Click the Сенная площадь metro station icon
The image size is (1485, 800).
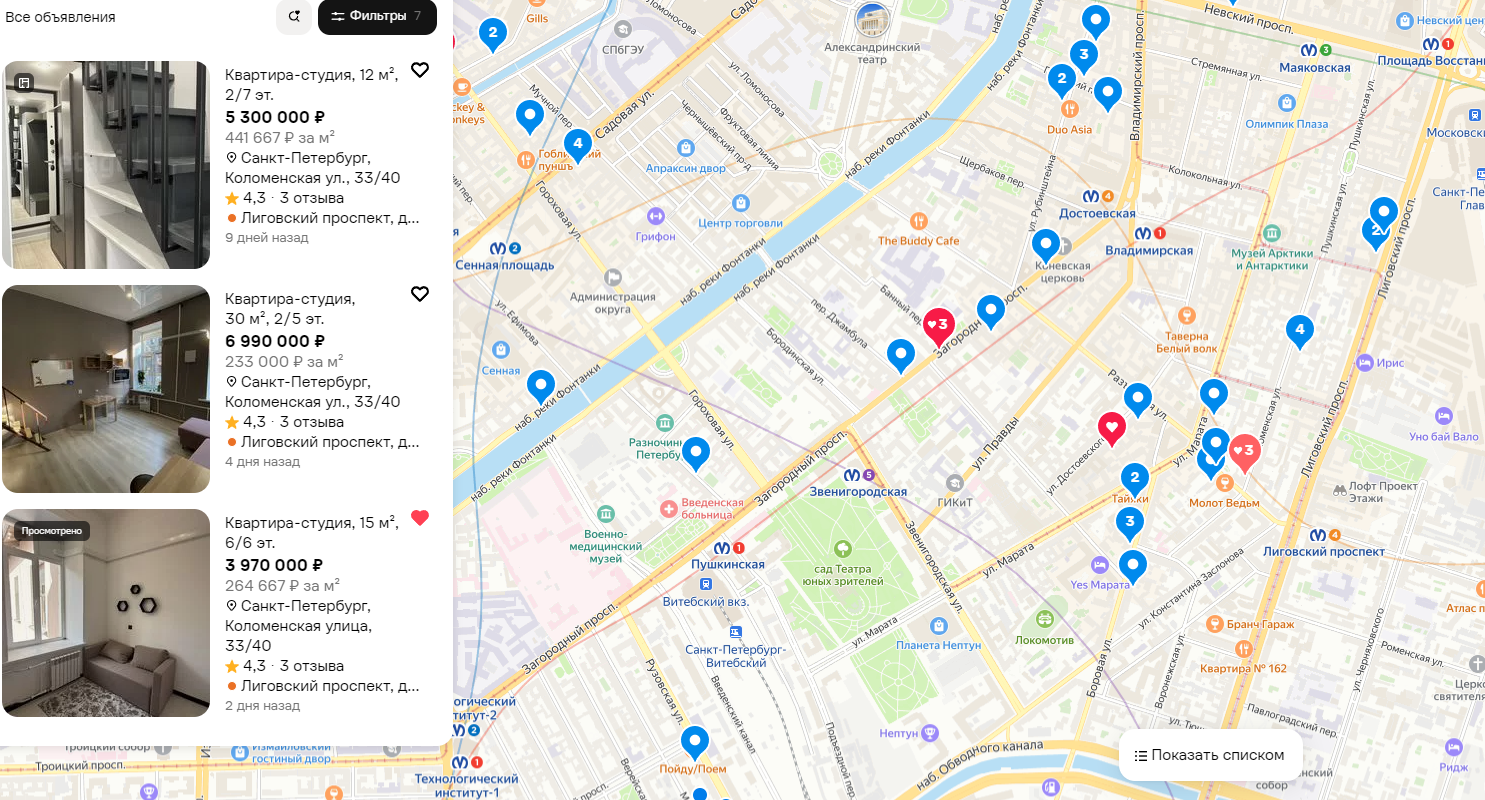click(500, 248)
